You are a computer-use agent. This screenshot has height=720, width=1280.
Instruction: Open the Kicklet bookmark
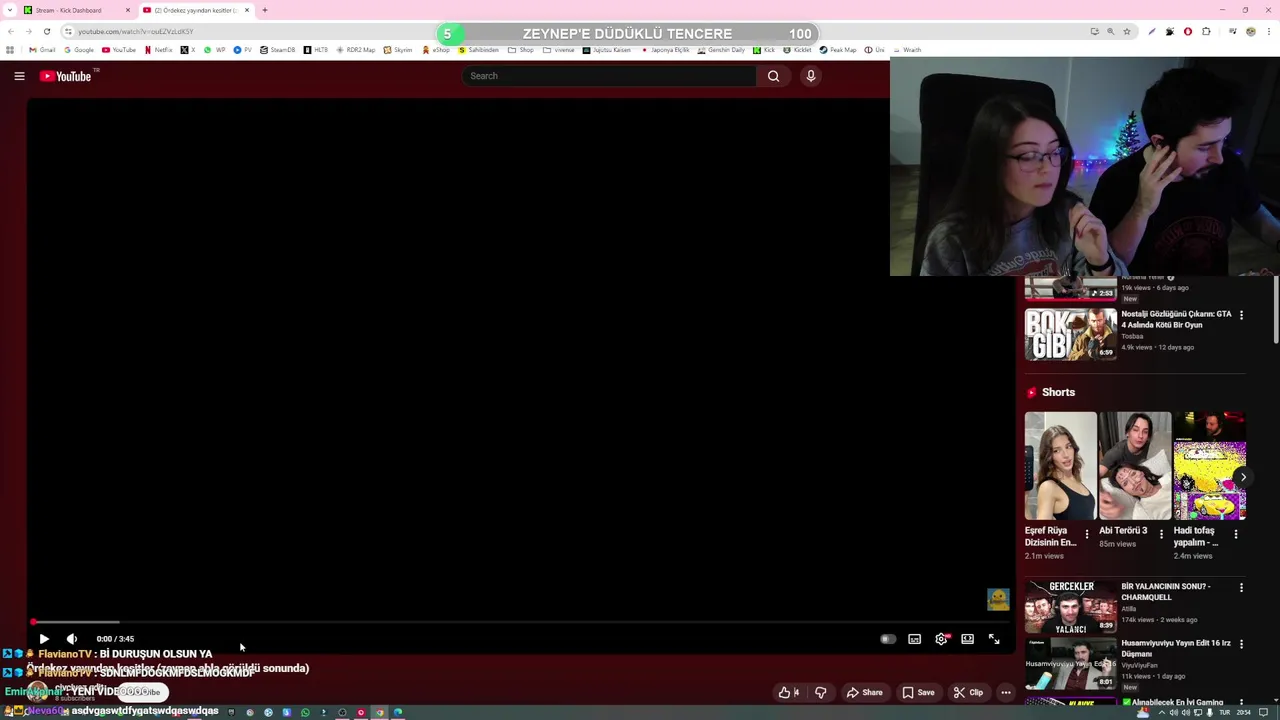[x=797, y=50]
